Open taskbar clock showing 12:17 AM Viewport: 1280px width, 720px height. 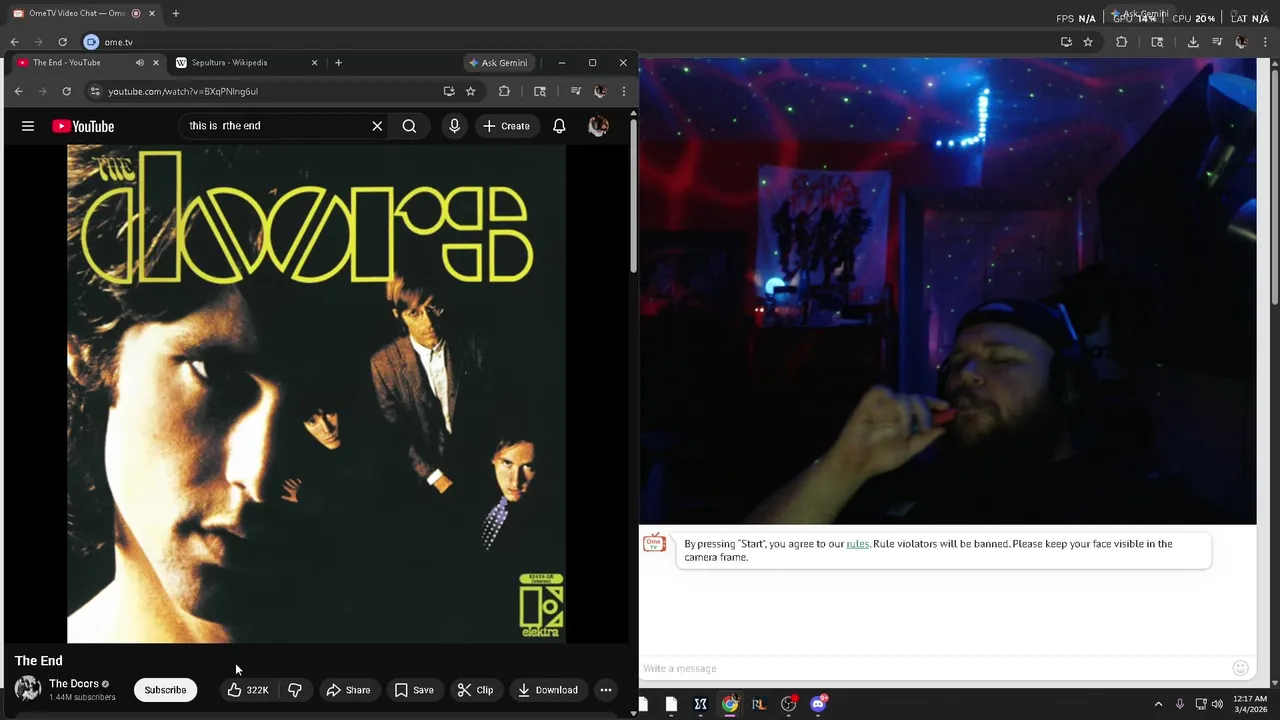tap(1250, 704)
